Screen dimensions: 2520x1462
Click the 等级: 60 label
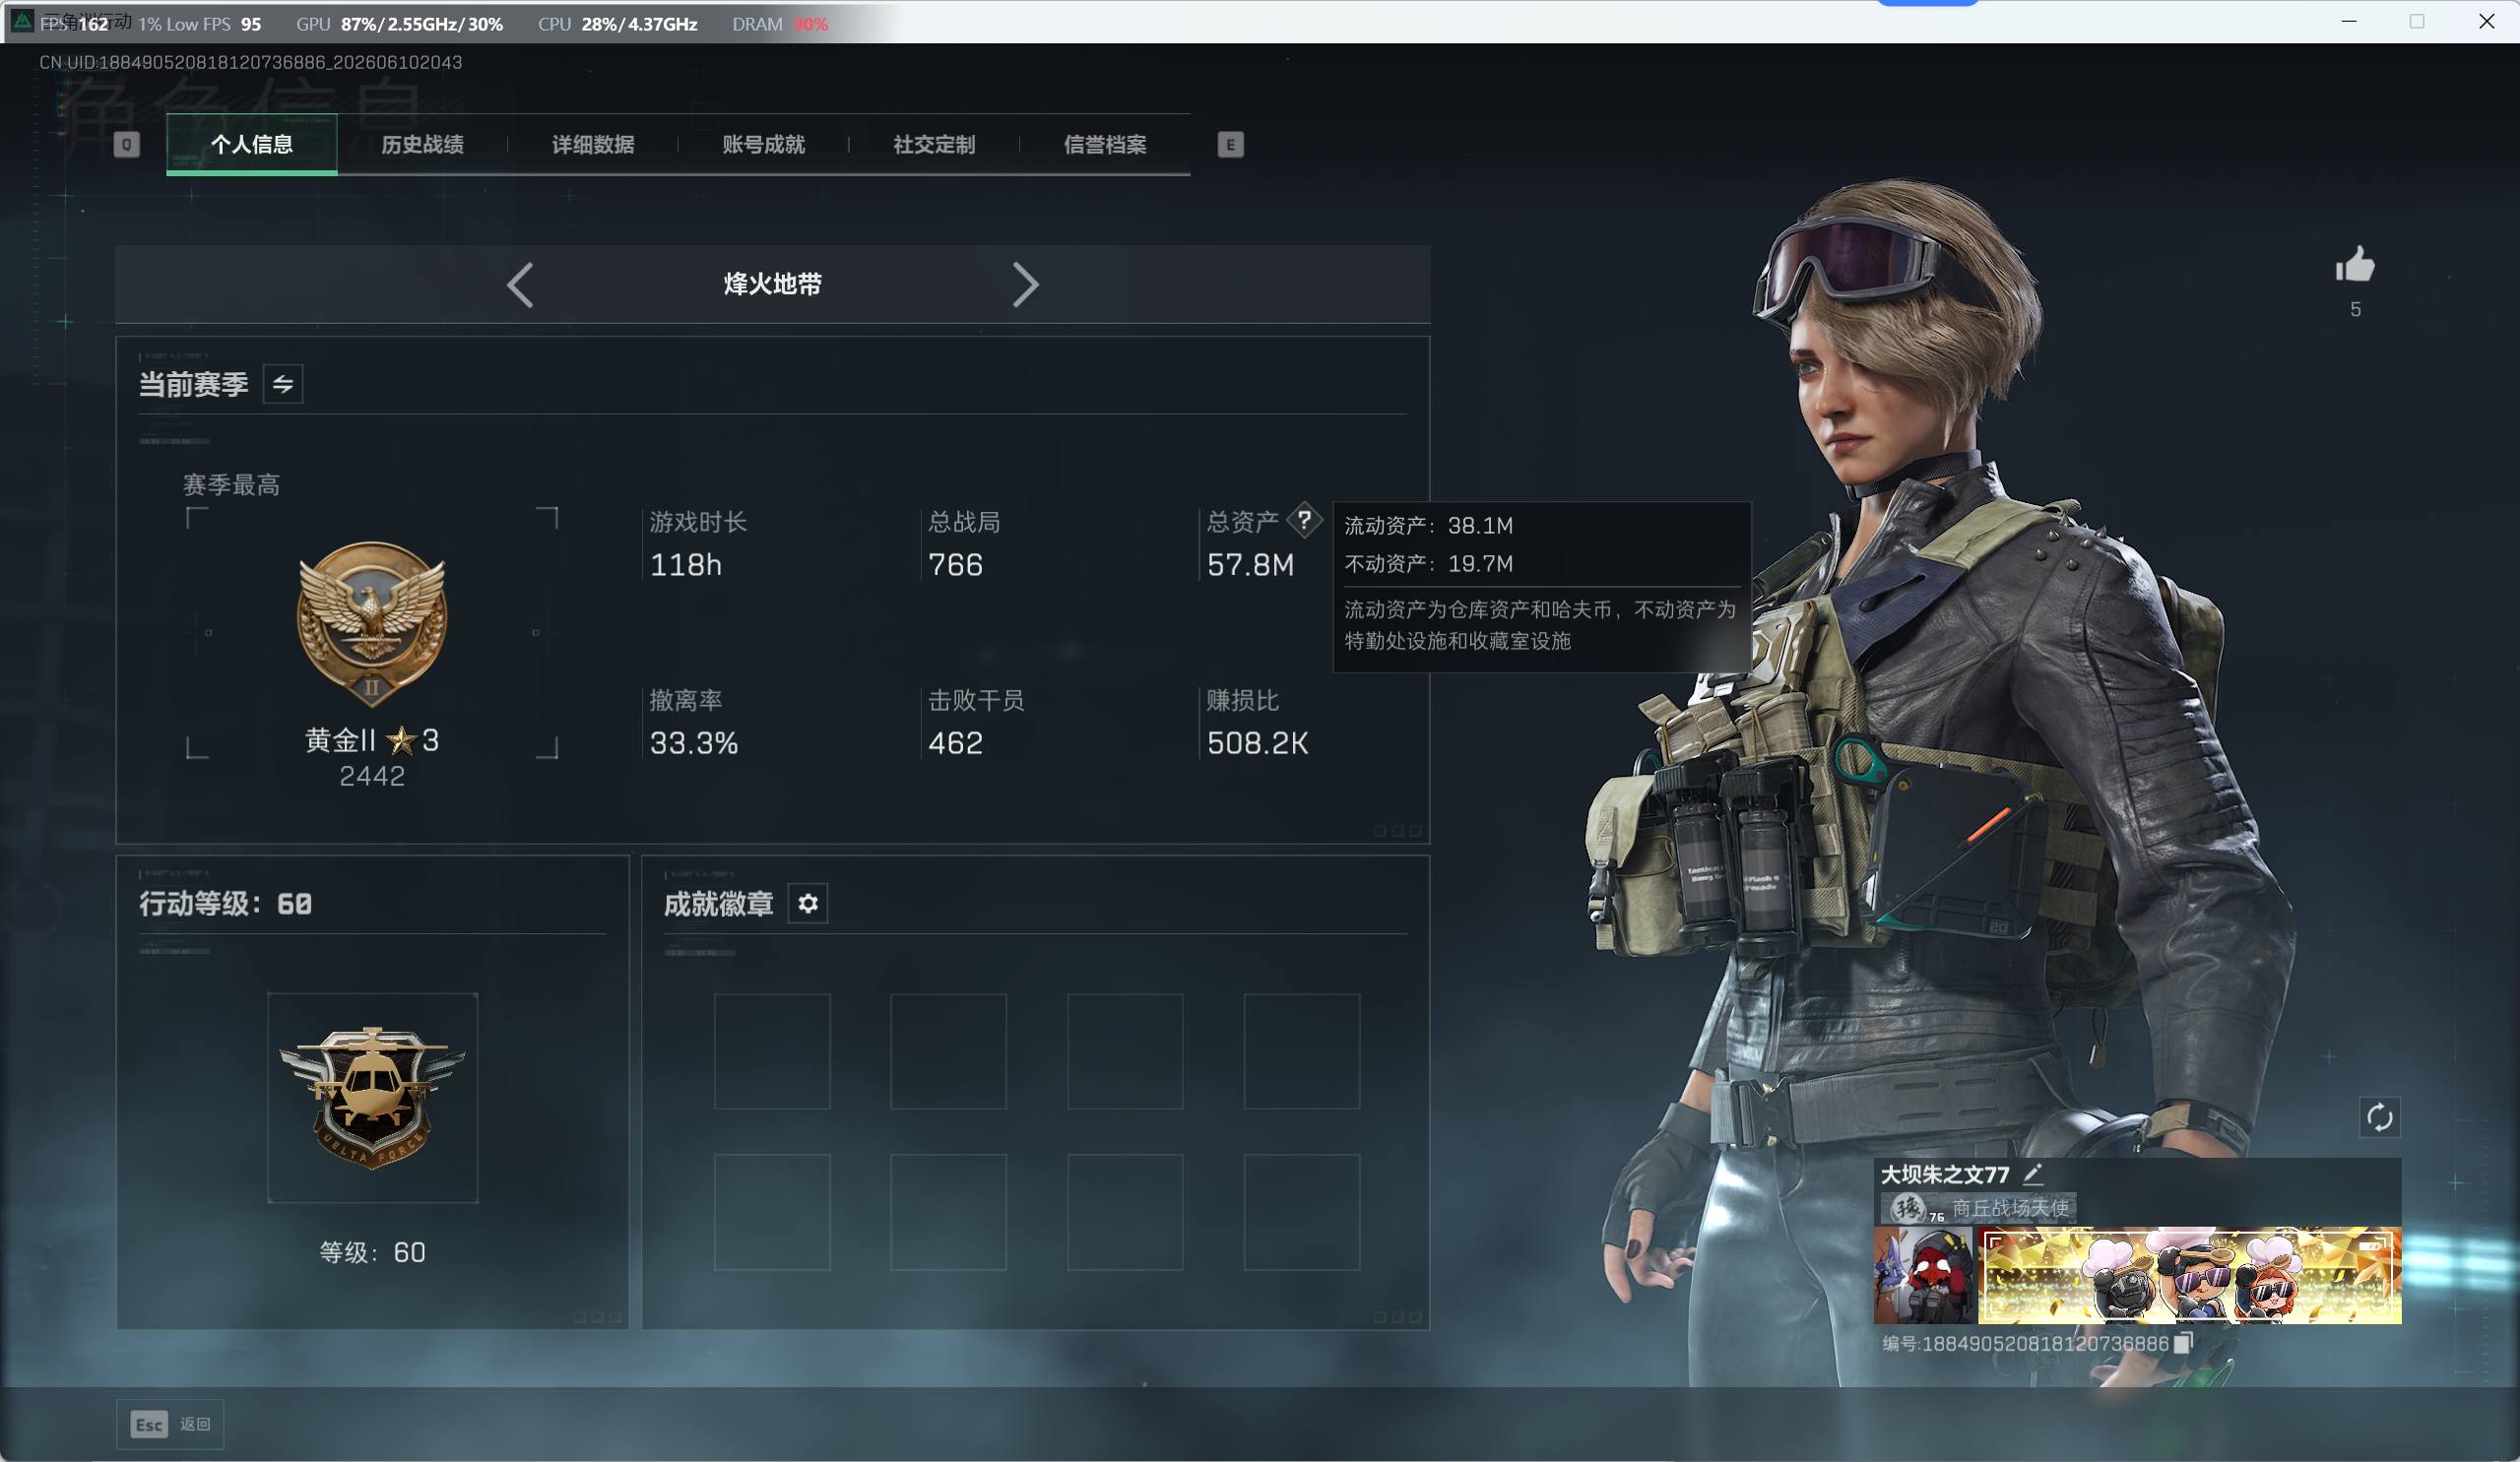pyautogui.click(x=372, y=1252)
